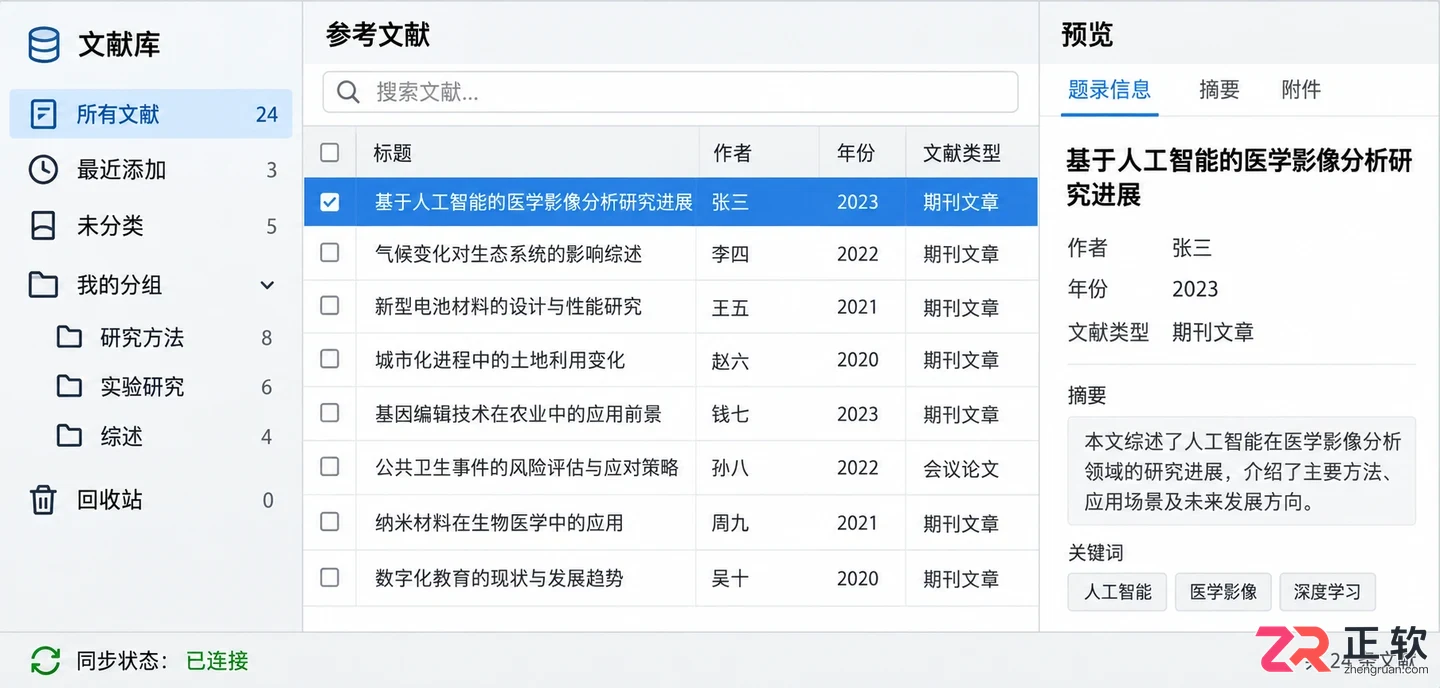Screen dimensions: 1440x688
Task: Check the 纳米材料在生物医学中的应用 row checkbox
Action: point(330,522)
